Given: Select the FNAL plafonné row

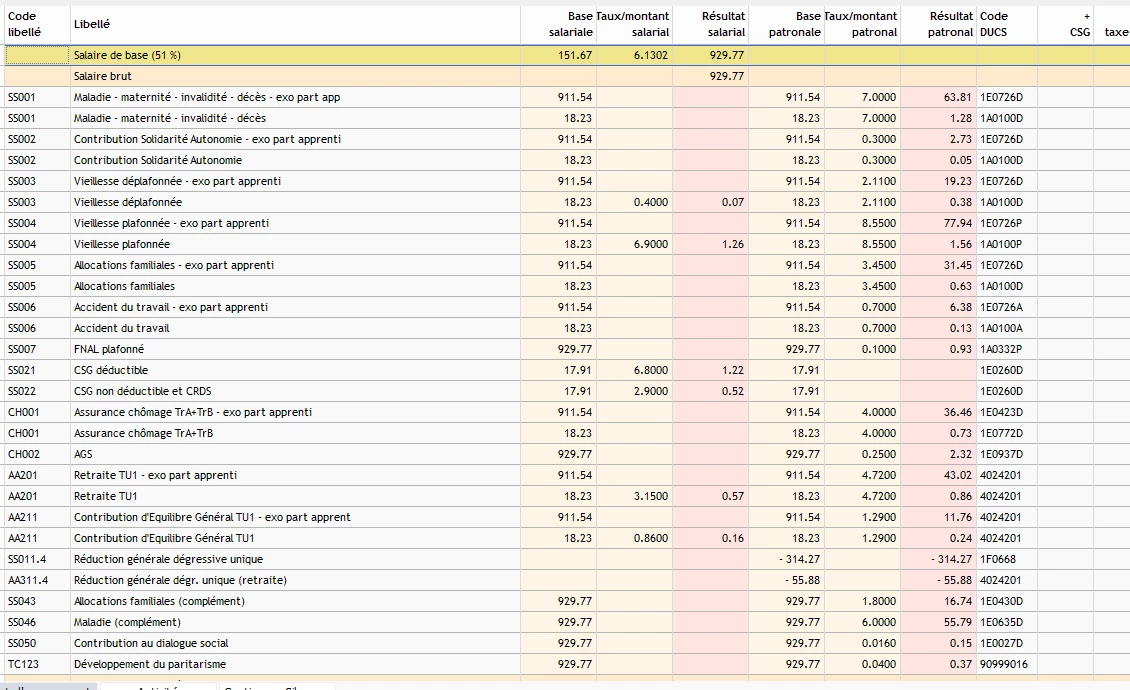Looking at the screenshot, I should pos(109,349).
